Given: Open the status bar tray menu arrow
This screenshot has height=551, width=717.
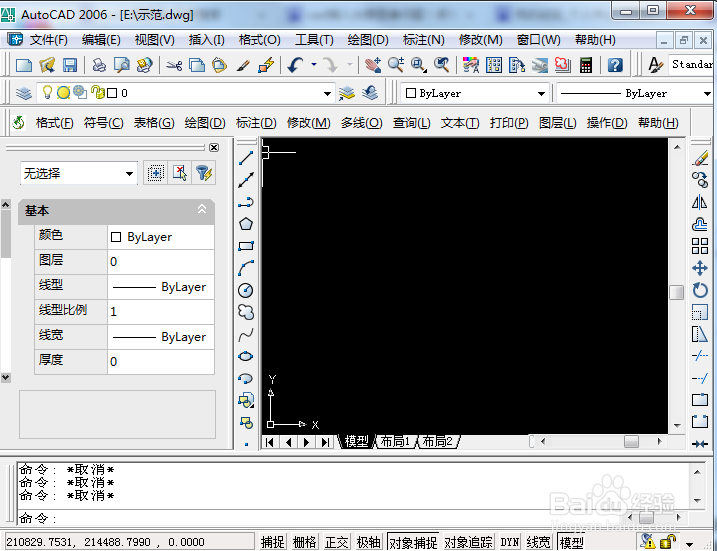Looking at the screenshot, I should [689, 544].
